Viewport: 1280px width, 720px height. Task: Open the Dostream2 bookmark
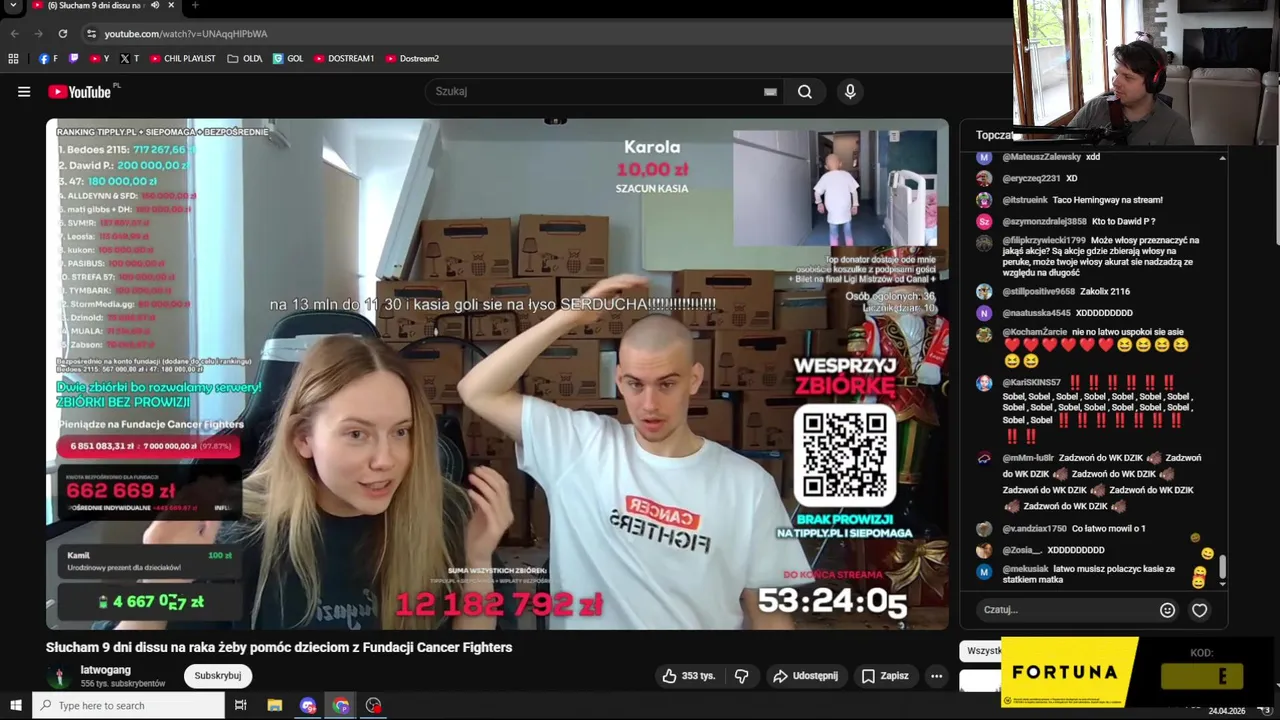tap(412, 59)
